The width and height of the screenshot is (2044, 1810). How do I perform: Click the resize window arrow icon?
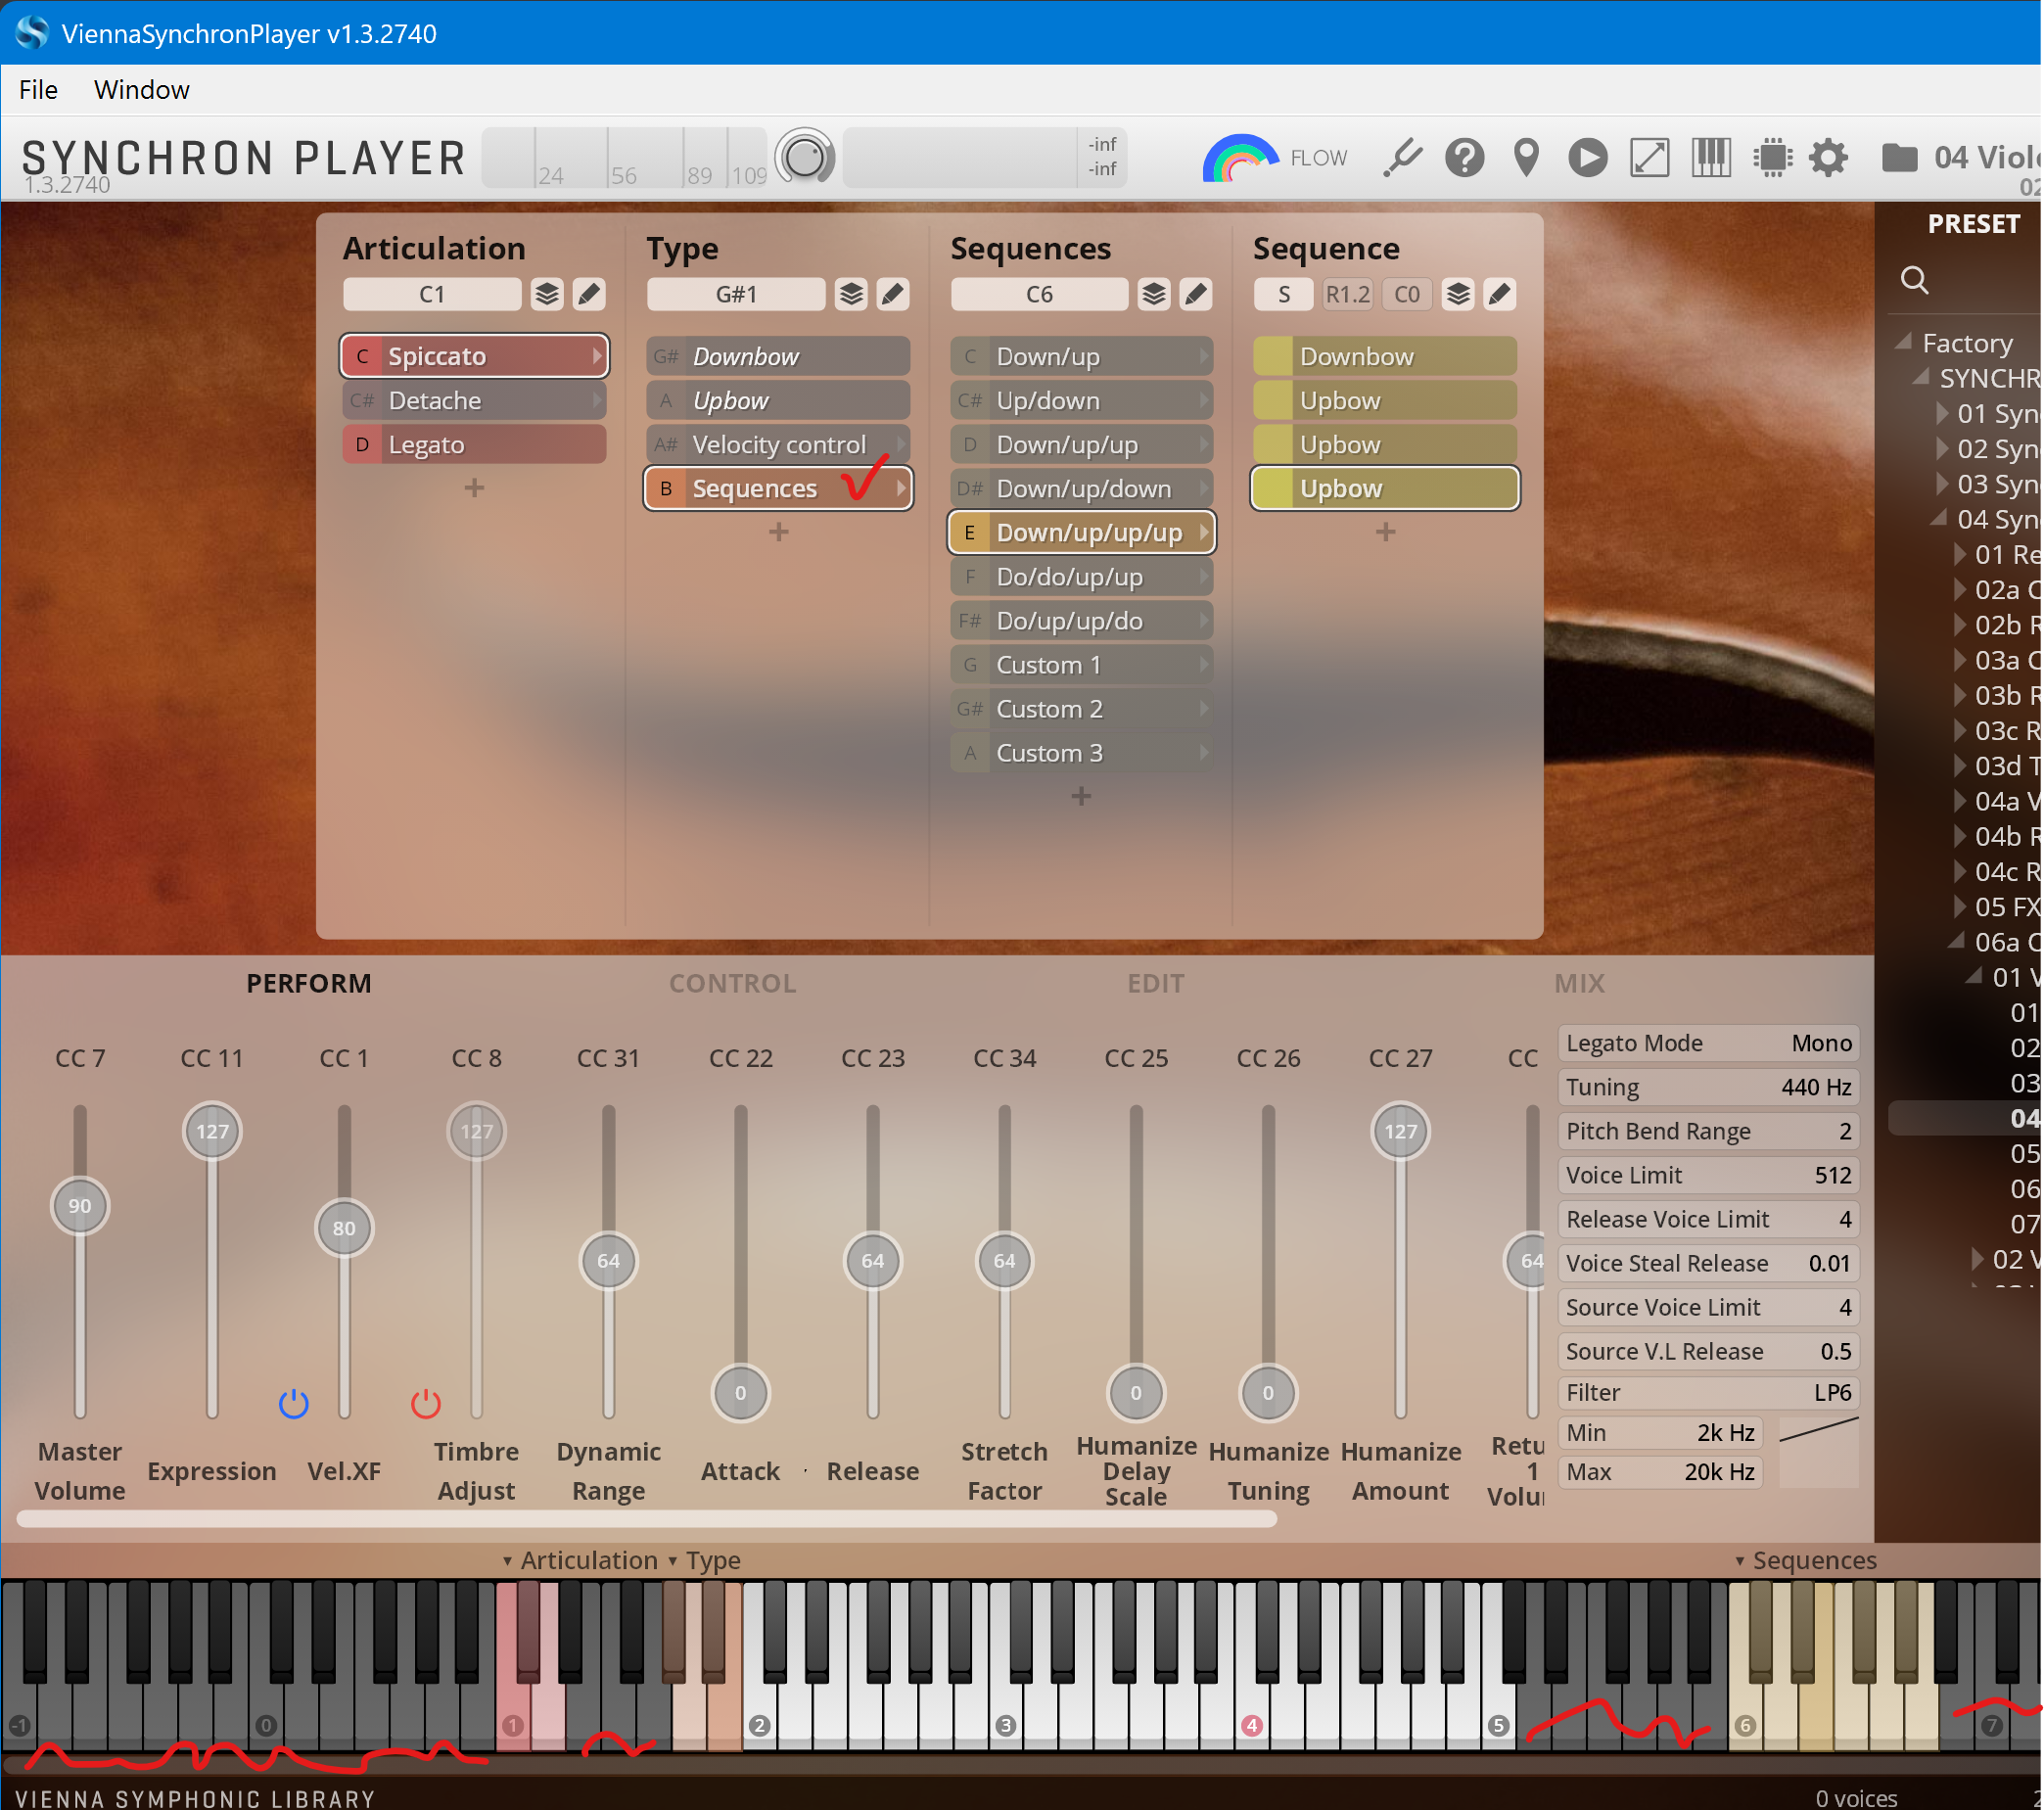1649,158
